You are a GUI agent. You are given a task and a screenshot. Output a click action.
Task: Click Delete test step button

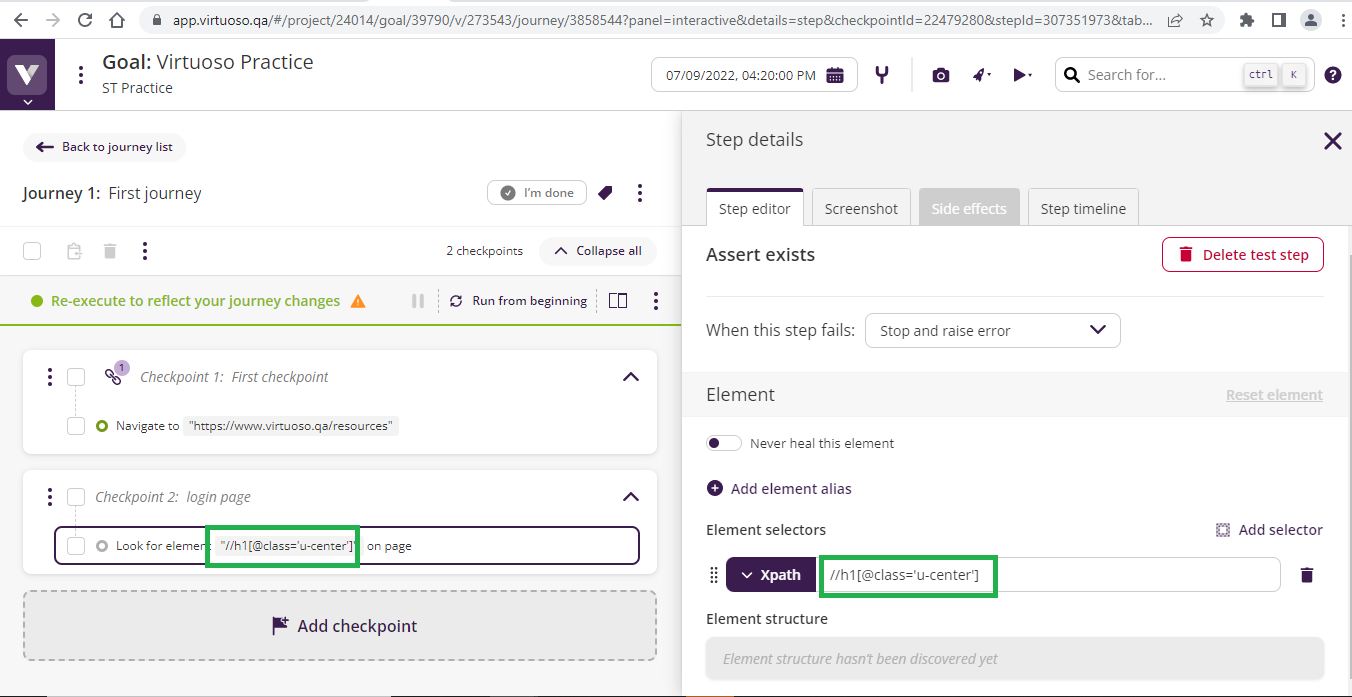point(1242,255)
